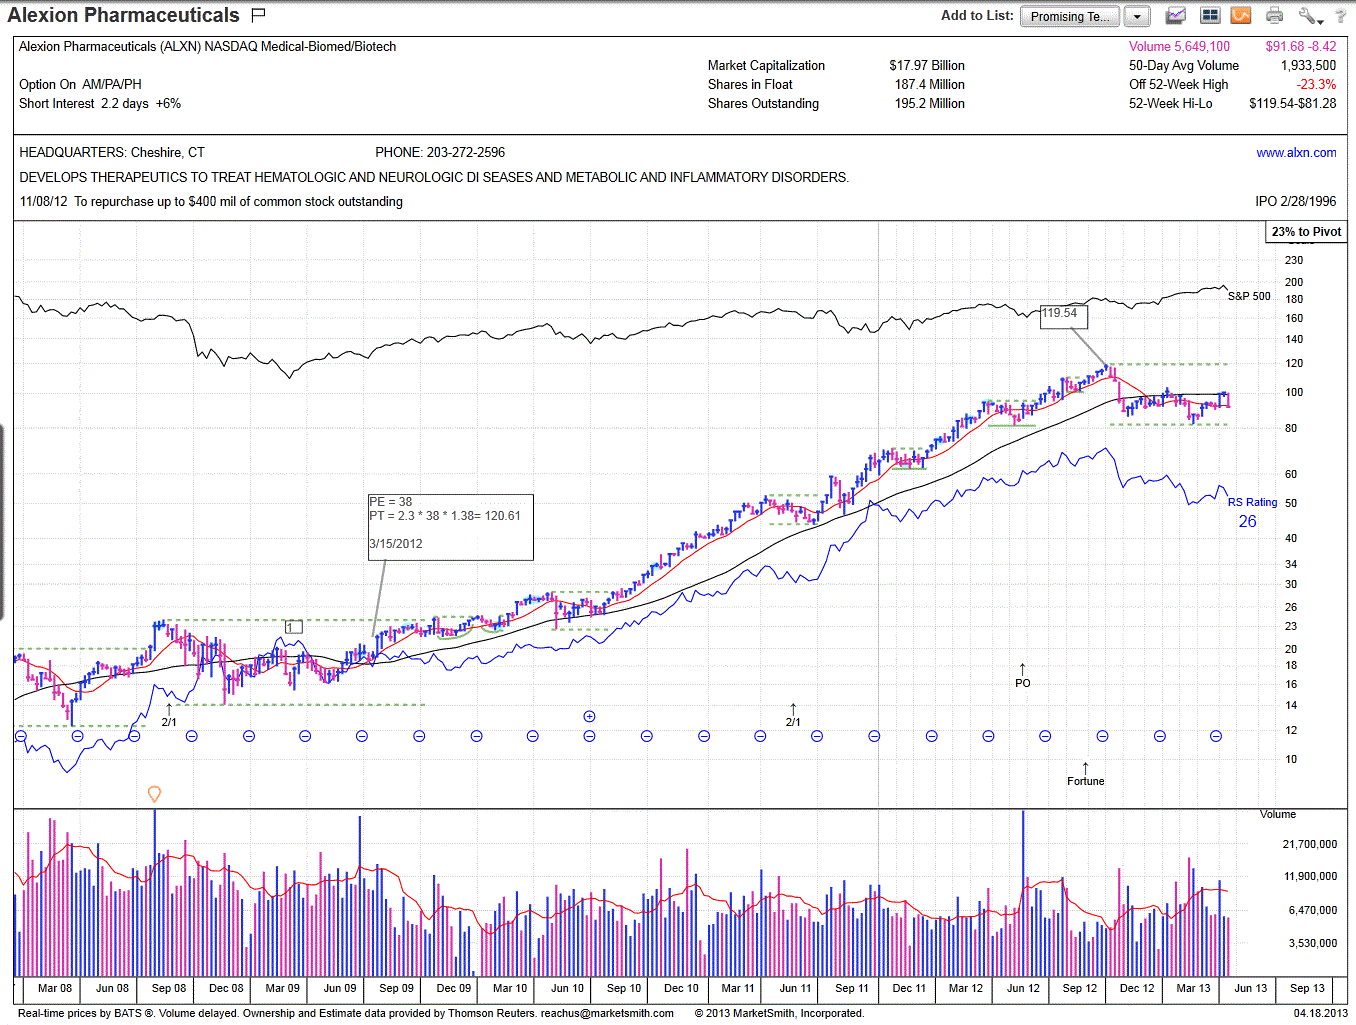Viewport: 1356px width, 1025px height.
Task: Click the Short Interest 2.2 days line
Action: 100,104
